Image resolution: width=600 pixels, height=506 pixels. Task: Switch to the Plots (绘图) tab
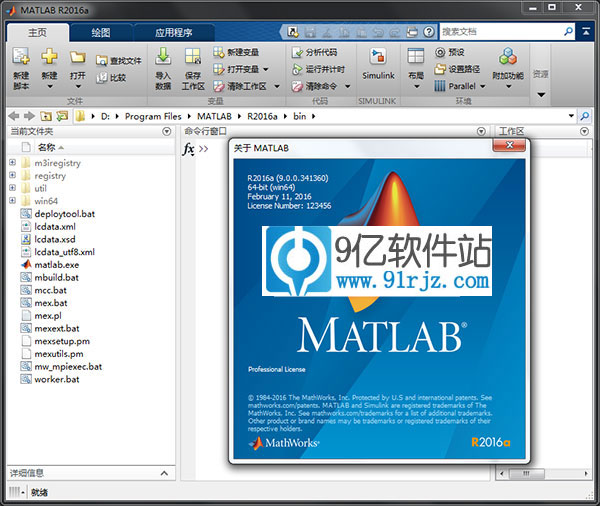[101, 33]
